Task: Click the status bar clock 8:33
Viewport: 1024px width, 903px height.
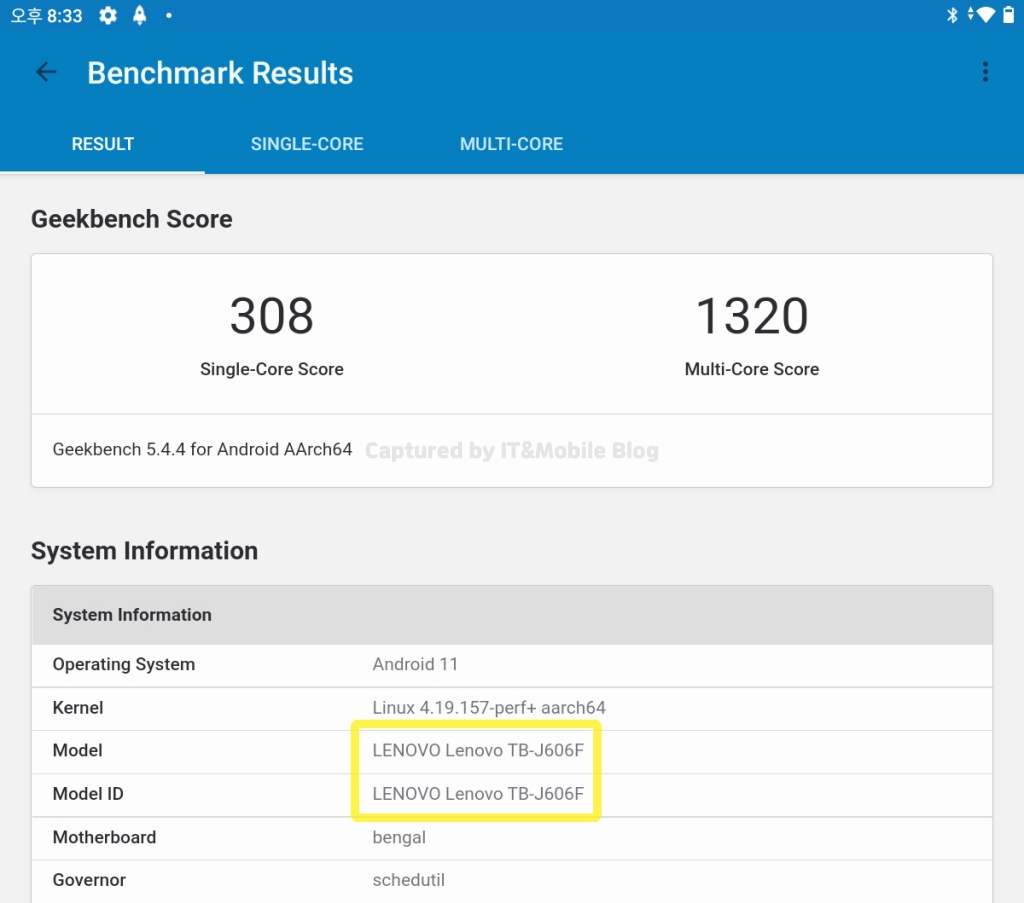Action: pos(47,16)
